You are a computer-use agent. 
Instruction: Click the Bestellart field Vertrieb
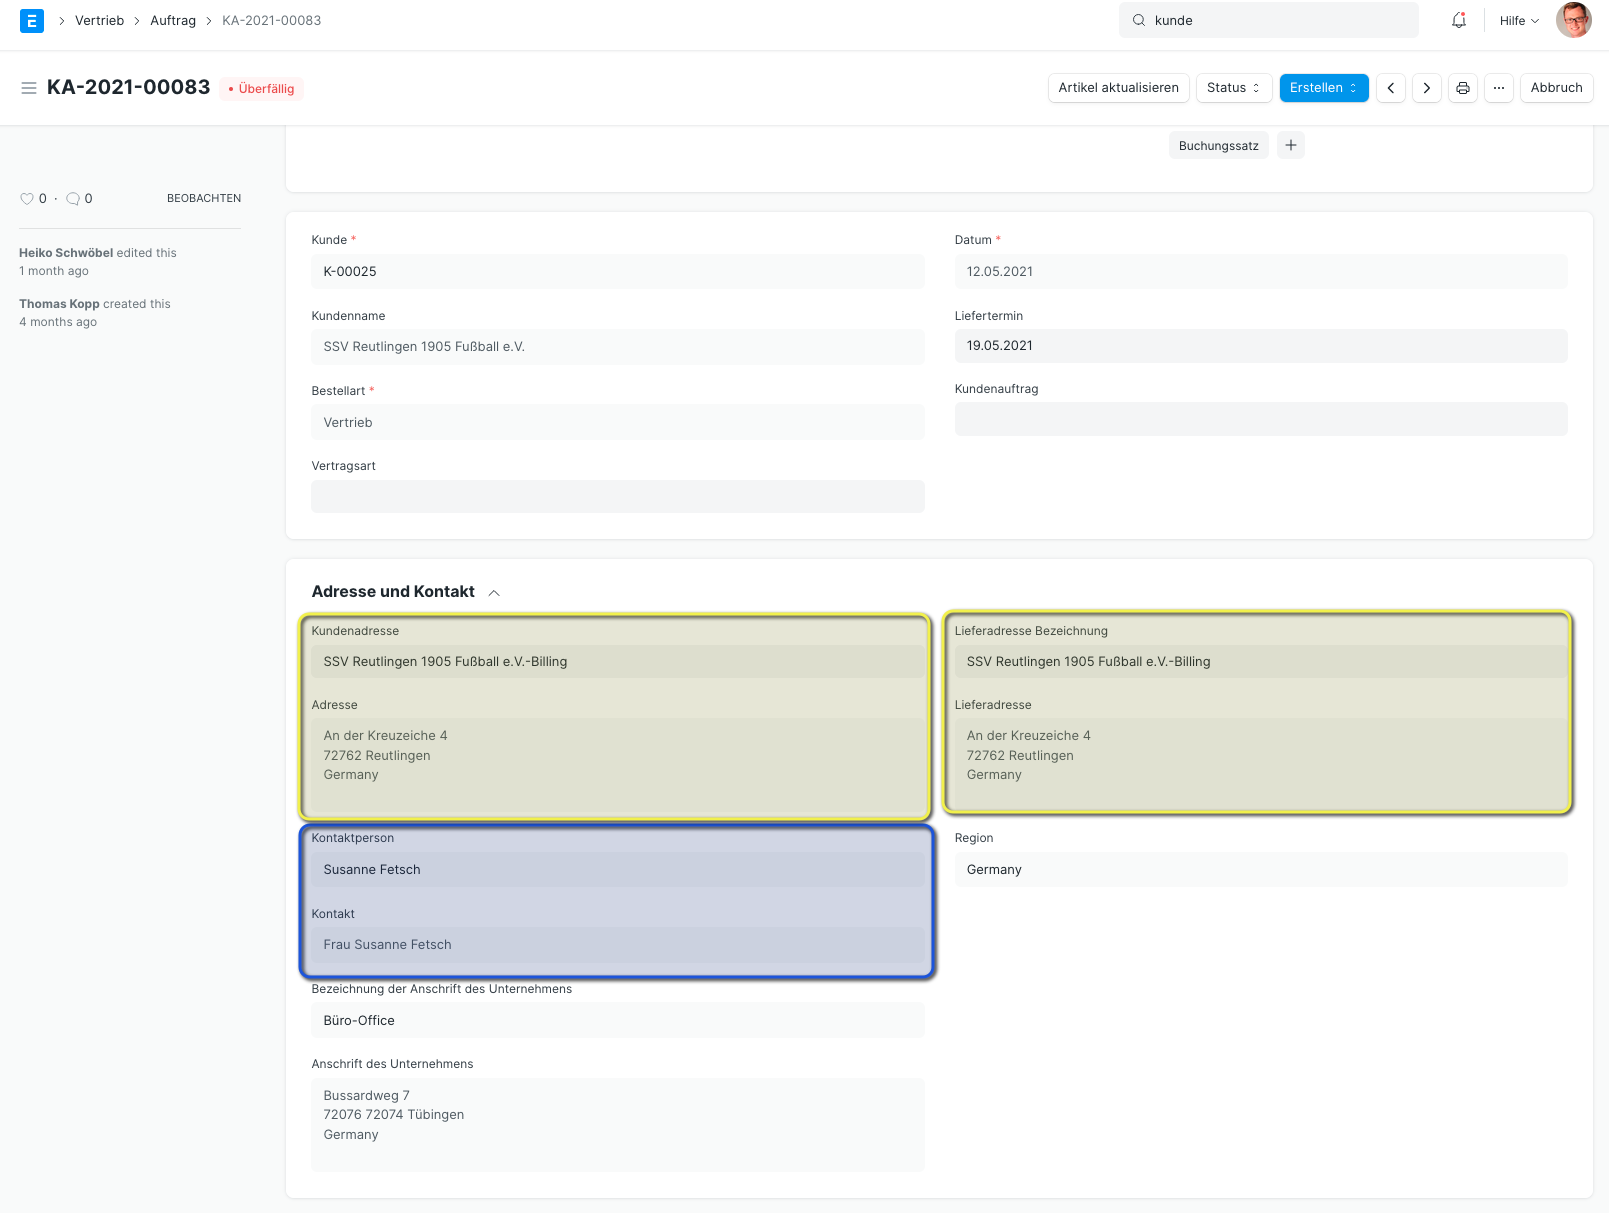(x=618, y=423)
